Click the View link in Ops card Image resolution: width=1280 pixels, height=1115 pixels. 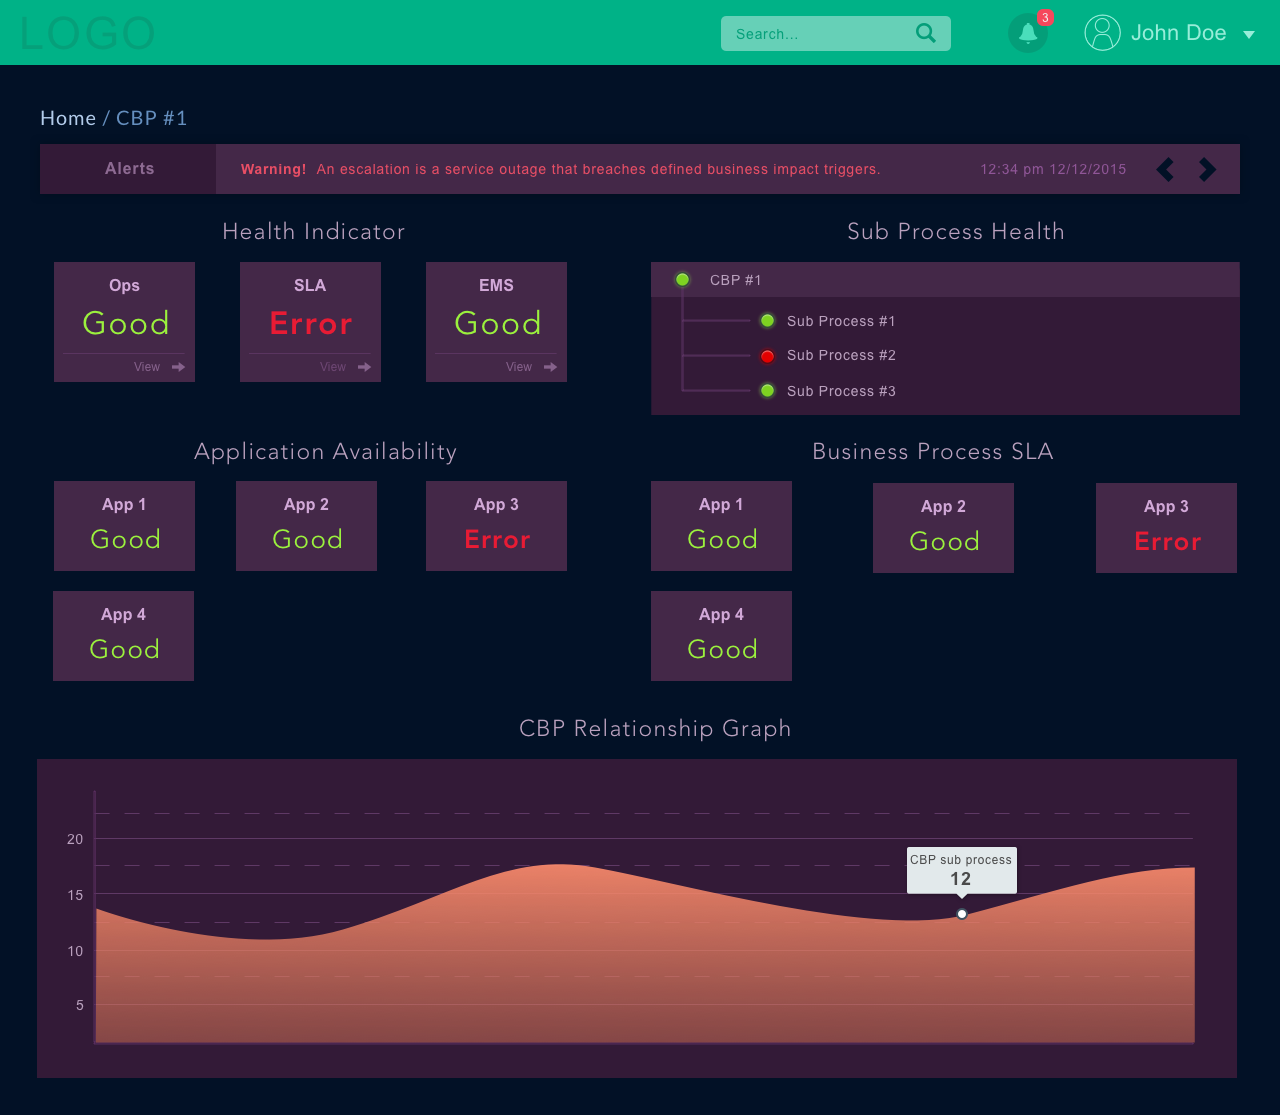click(x=147, y=367)
